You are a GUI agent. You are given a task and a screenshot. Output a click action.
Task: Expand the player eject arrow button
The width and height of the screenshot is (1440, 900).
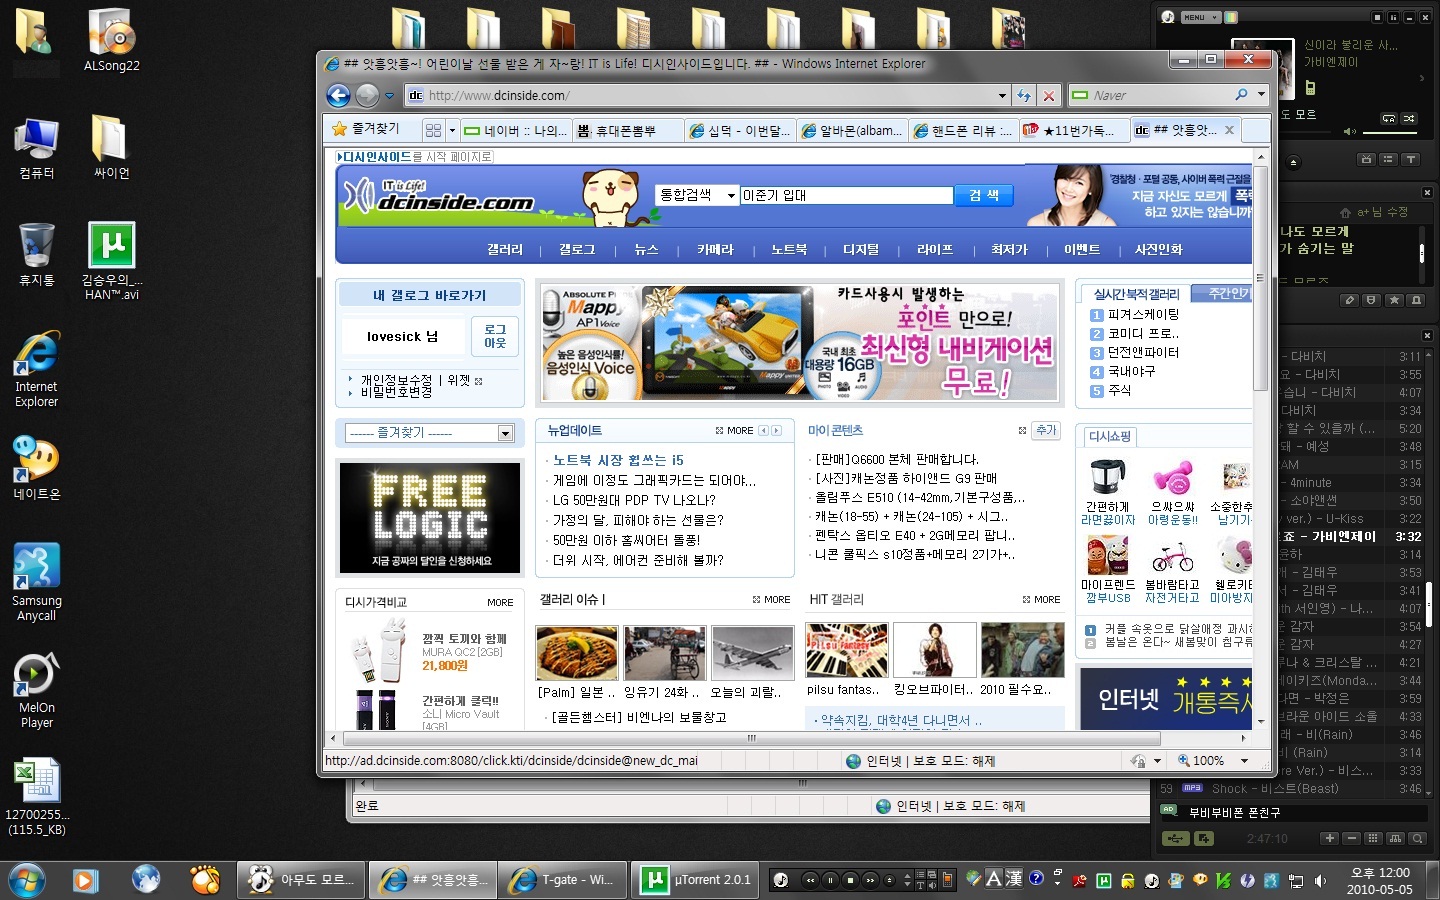pyautogui.click(x=1293, y=162)
